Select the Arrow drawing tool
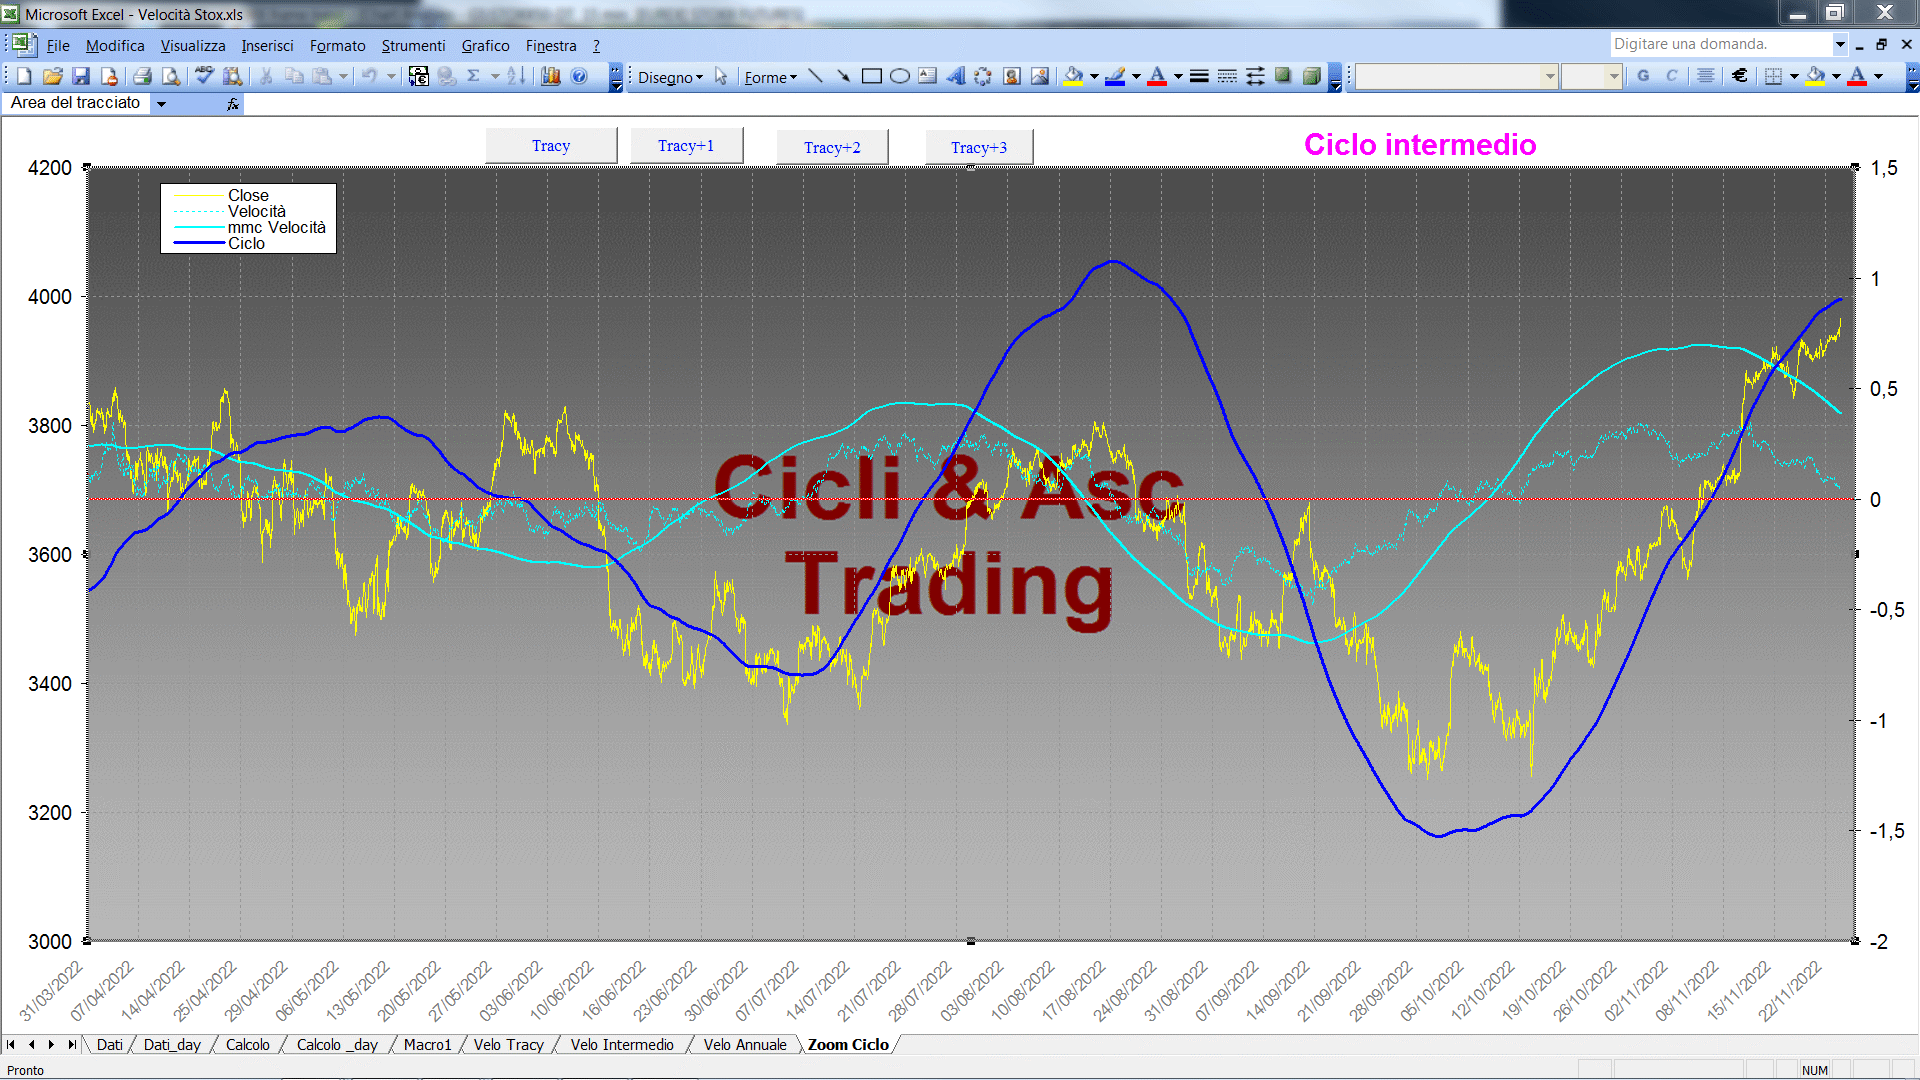Image resolution: width=1920 pixels, height=1080 pixels. [x=843, y=77]
